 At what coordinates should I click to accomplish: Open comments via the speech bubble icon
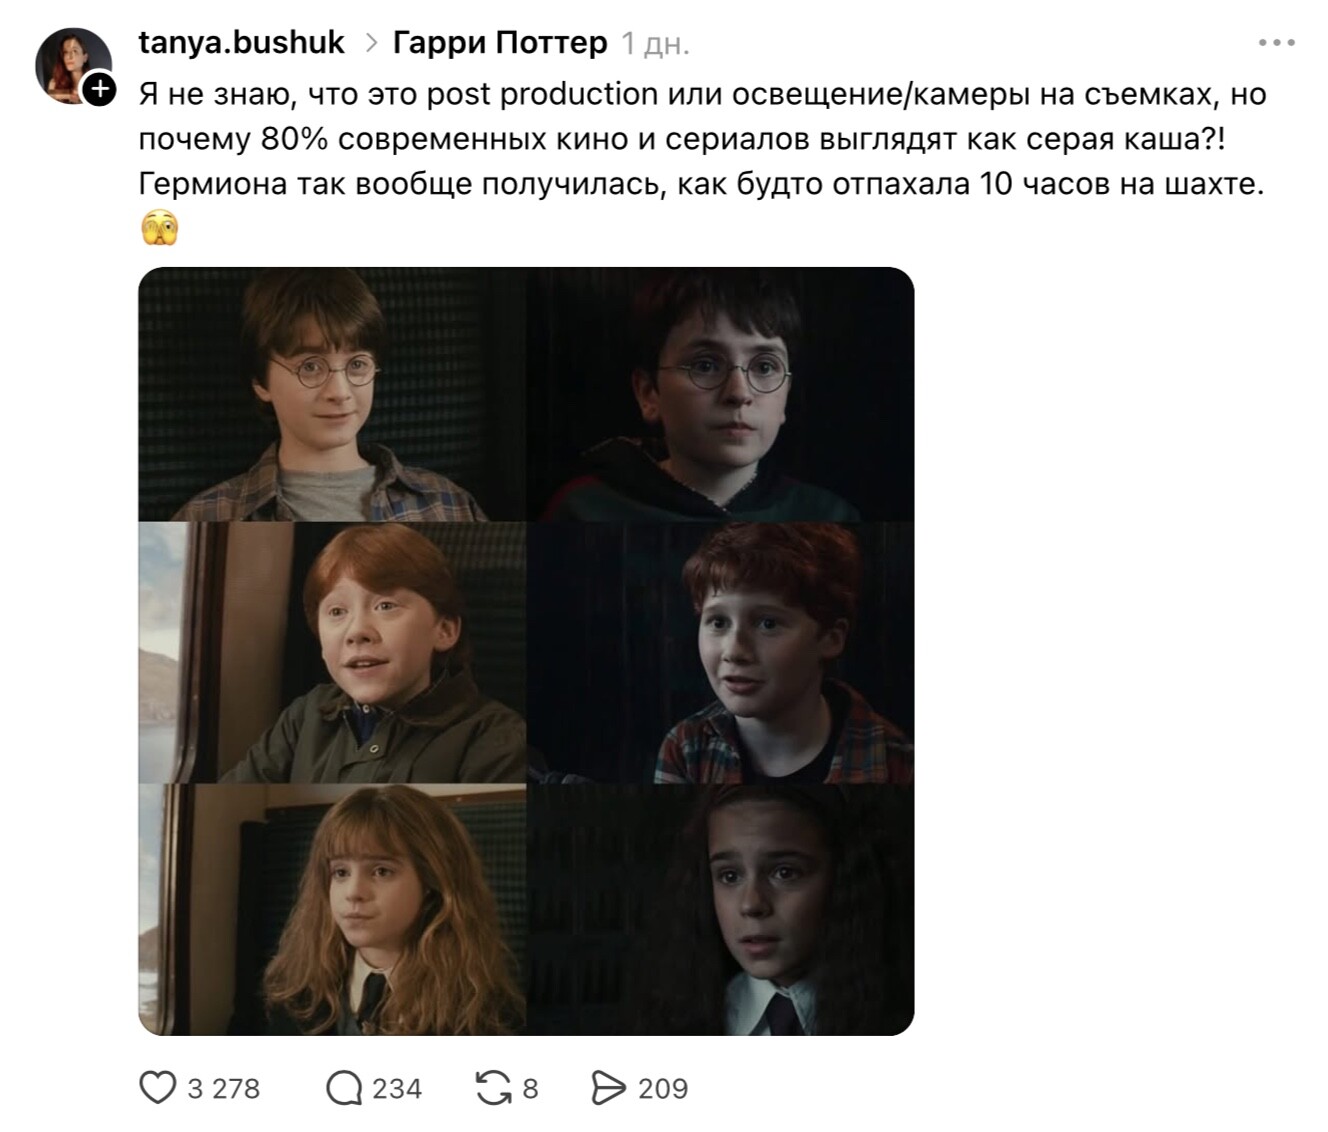(344, 1088)
